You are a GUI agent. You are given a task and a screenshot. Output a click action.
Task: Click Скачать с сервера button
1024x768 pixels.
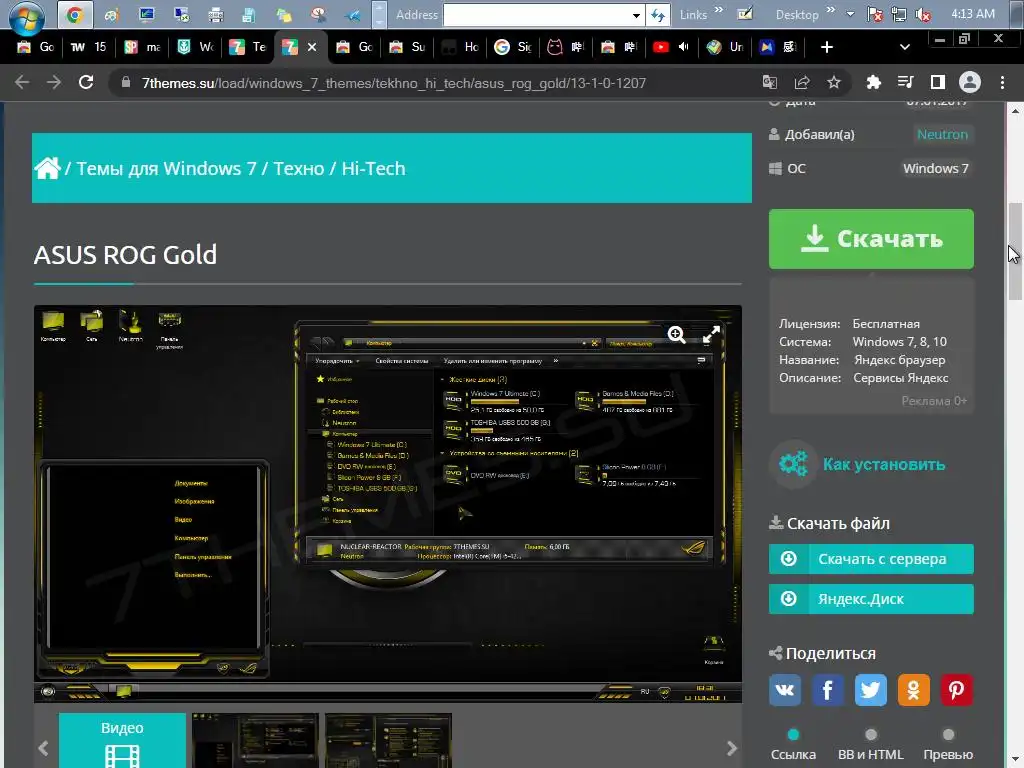pos(871,559)
